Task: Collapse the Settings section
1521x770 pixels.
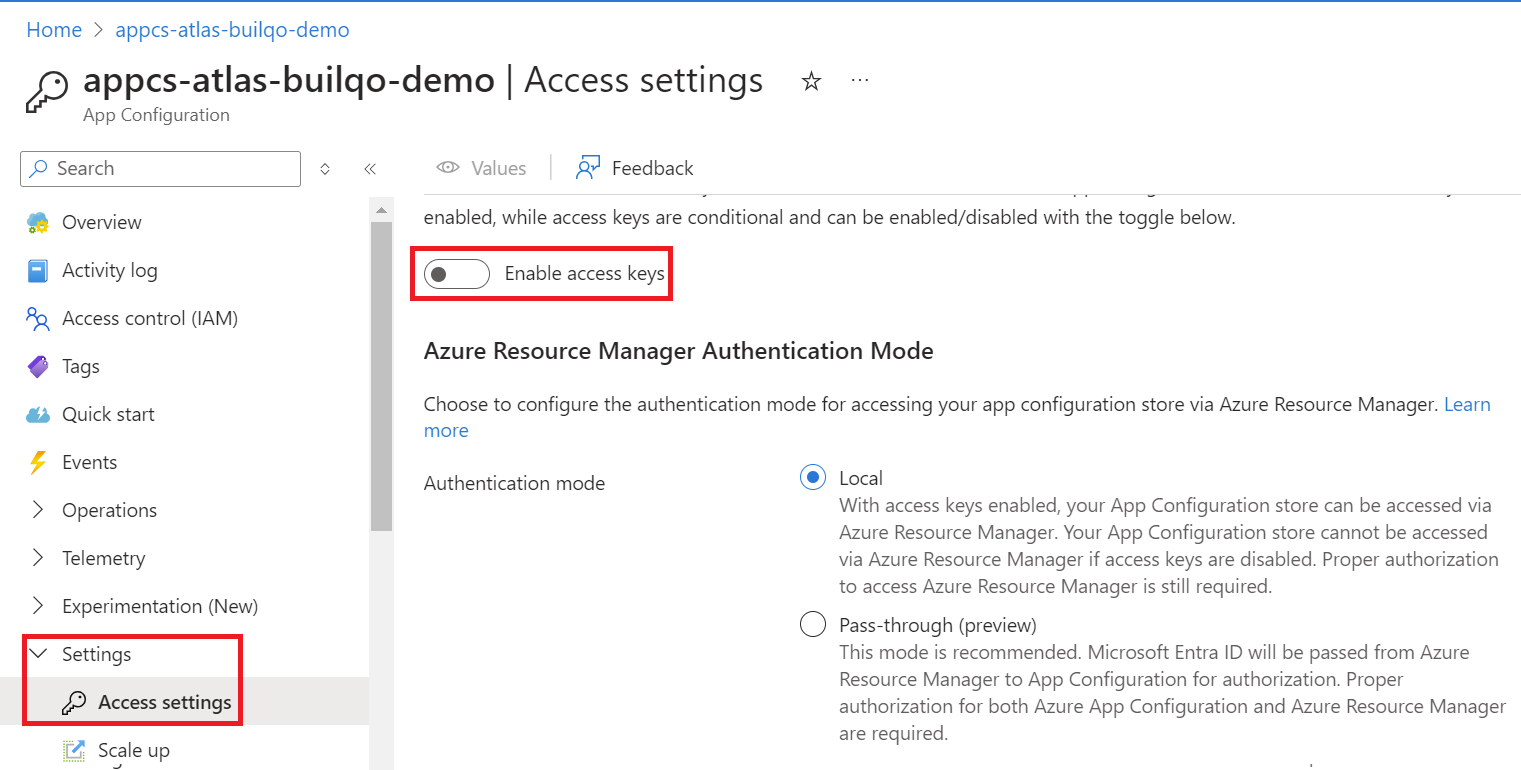Action: [x=38, y=654]
